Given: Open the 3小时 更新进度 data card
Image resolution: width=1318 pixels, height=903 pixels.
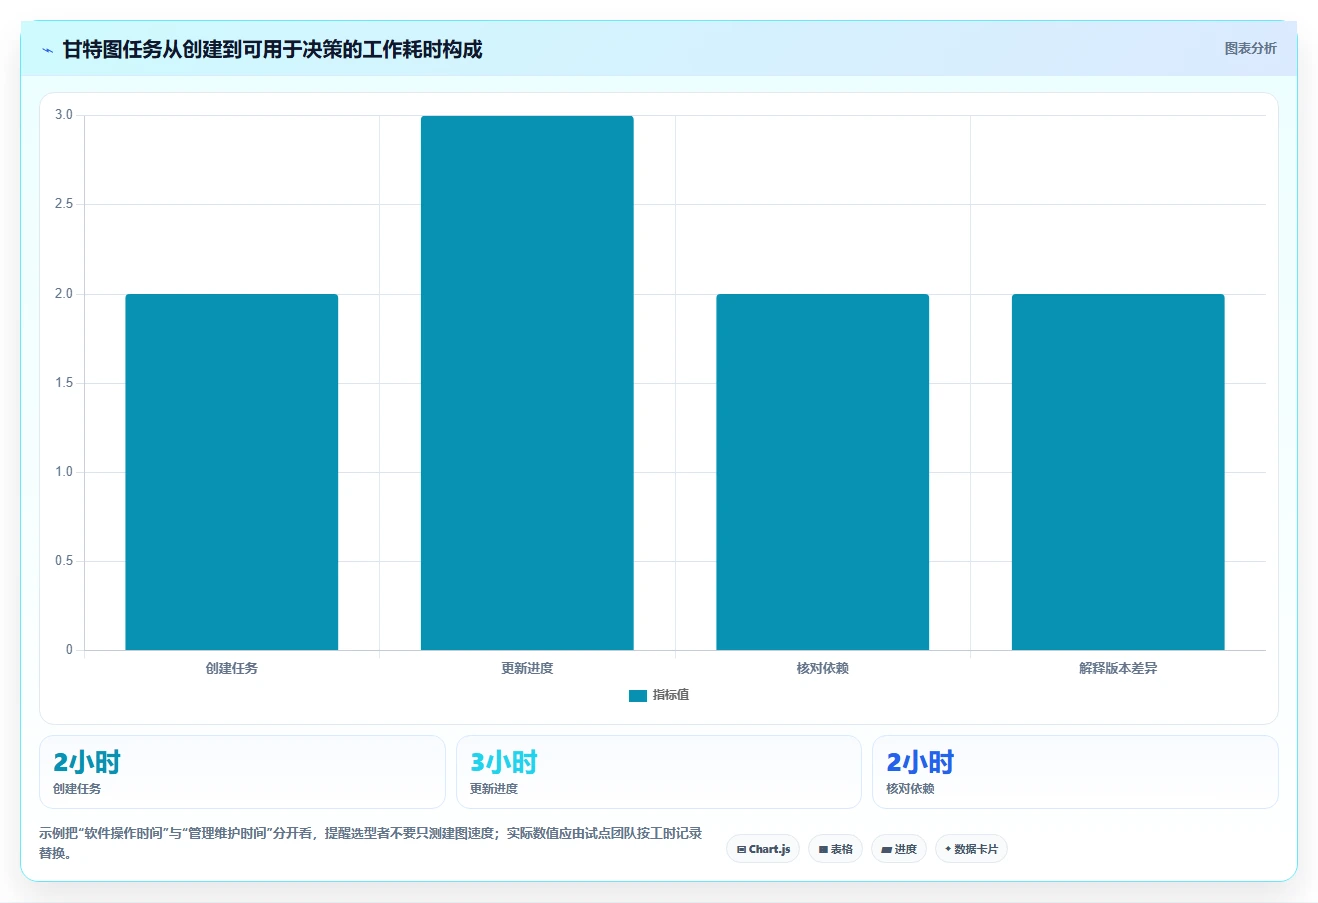Looking at the screenshot, I should pyautogui.click(x=659, y=772).
